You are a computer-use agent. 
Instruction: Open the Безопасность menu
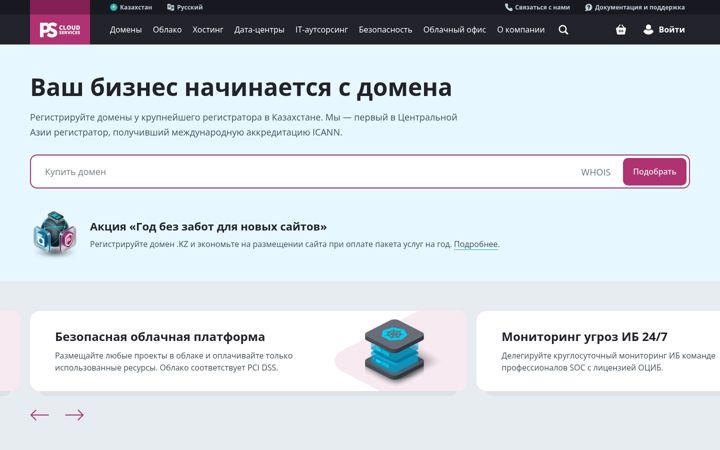385,30
